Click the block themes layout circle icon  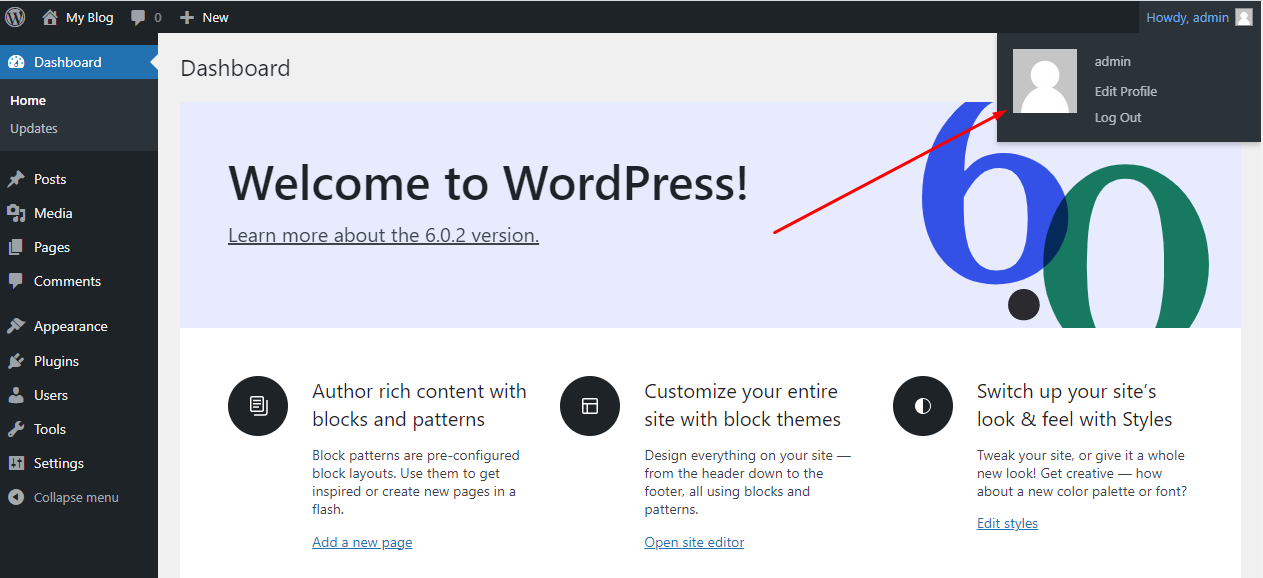coord(590,406)
